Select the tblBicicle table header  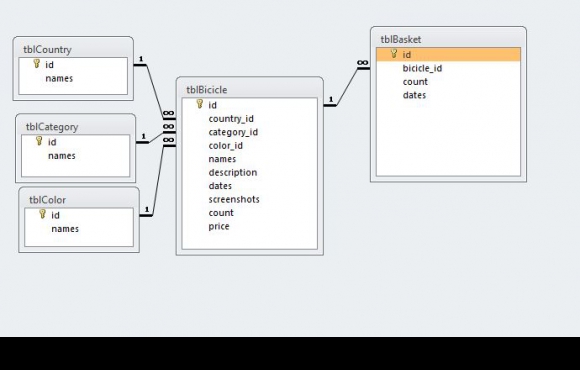coord(250,90)
